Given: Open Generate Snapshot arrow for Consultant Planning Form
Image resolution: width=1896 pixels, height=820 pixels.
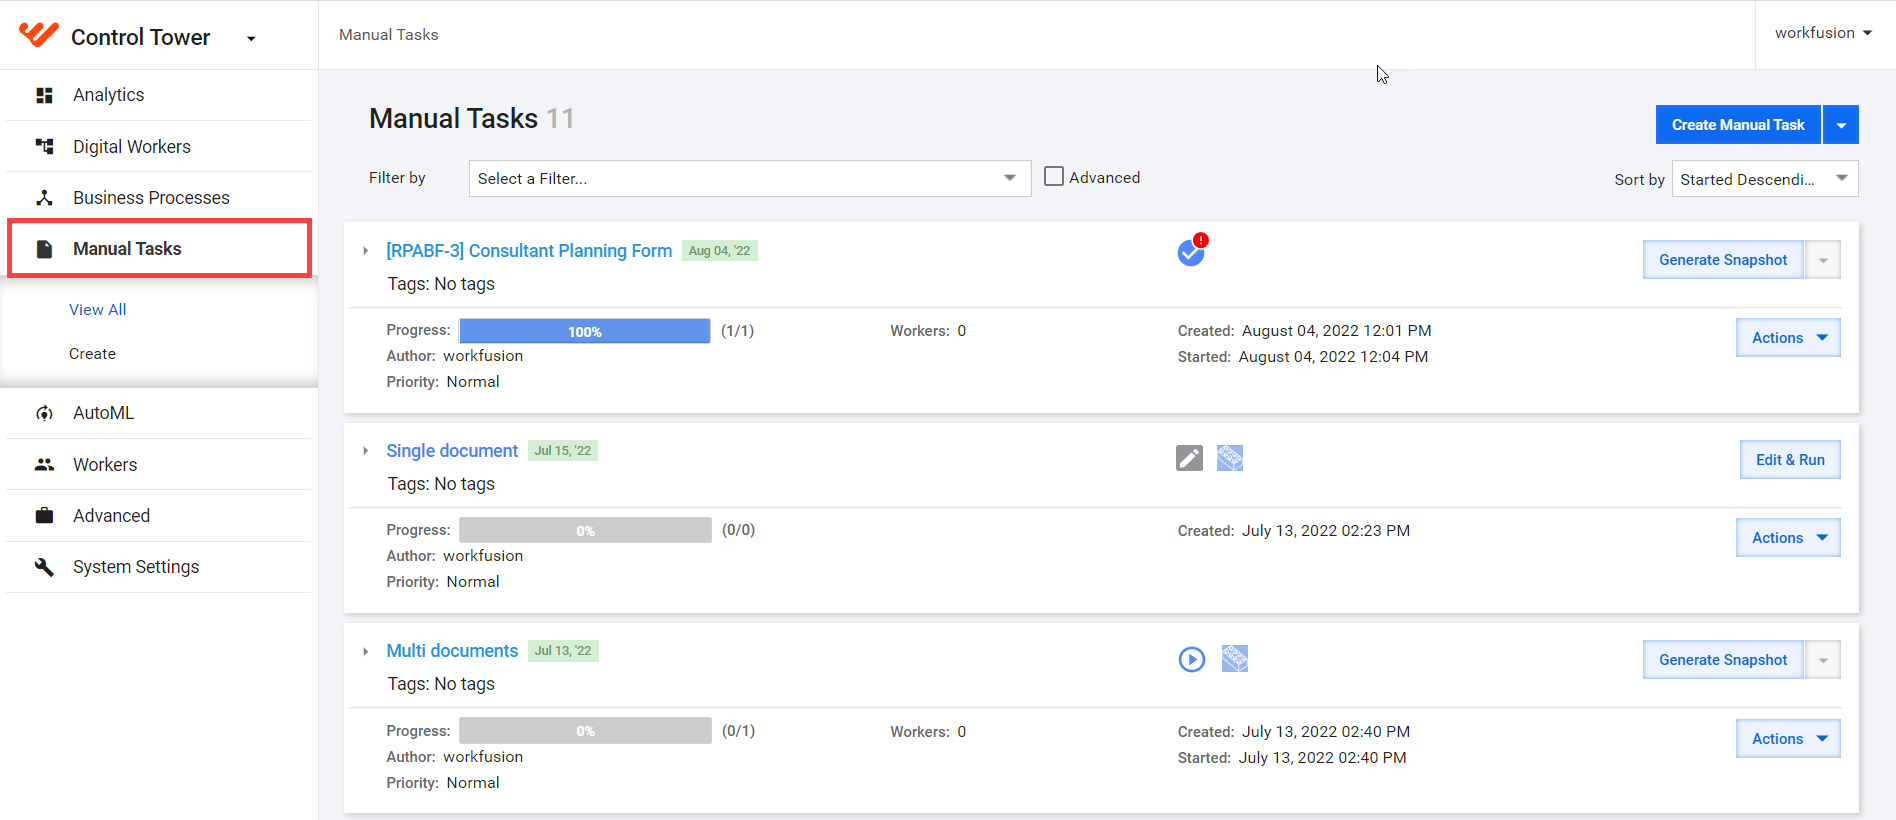Looking at the screenshot, I should pyautogui.click(x=1823, y=260).
